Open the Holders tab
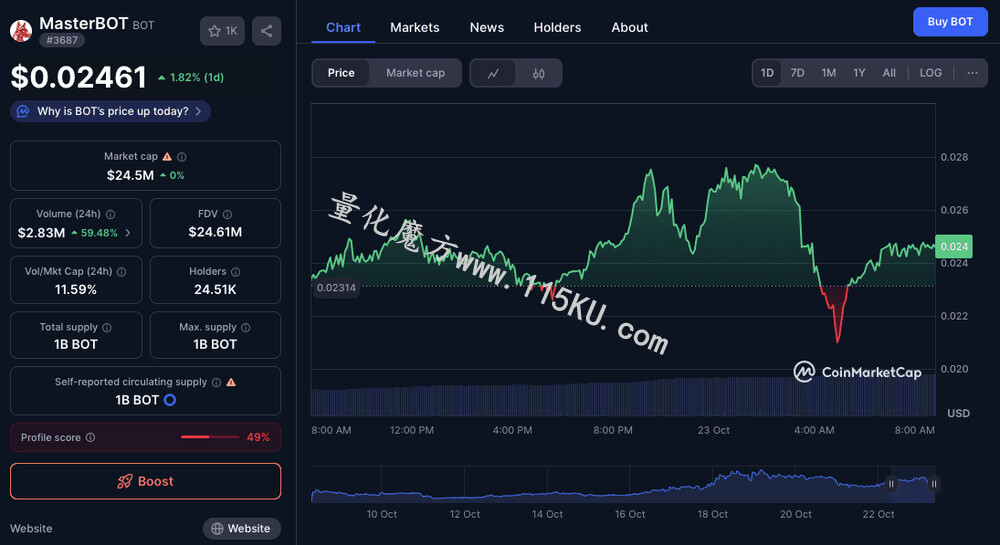This screenshot has width=1000, height=545. [557, 27]
